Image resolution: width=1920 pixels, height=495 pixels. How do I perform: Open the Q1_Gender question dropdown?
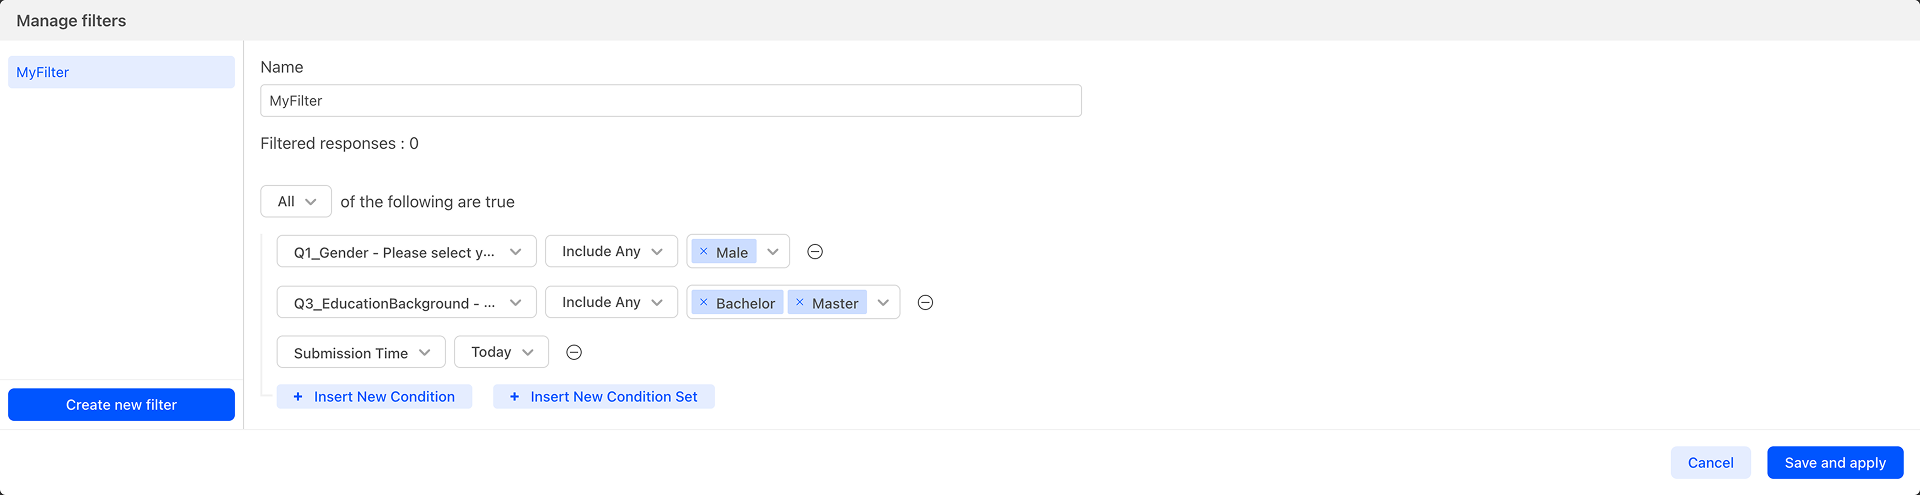pos(406,252)
